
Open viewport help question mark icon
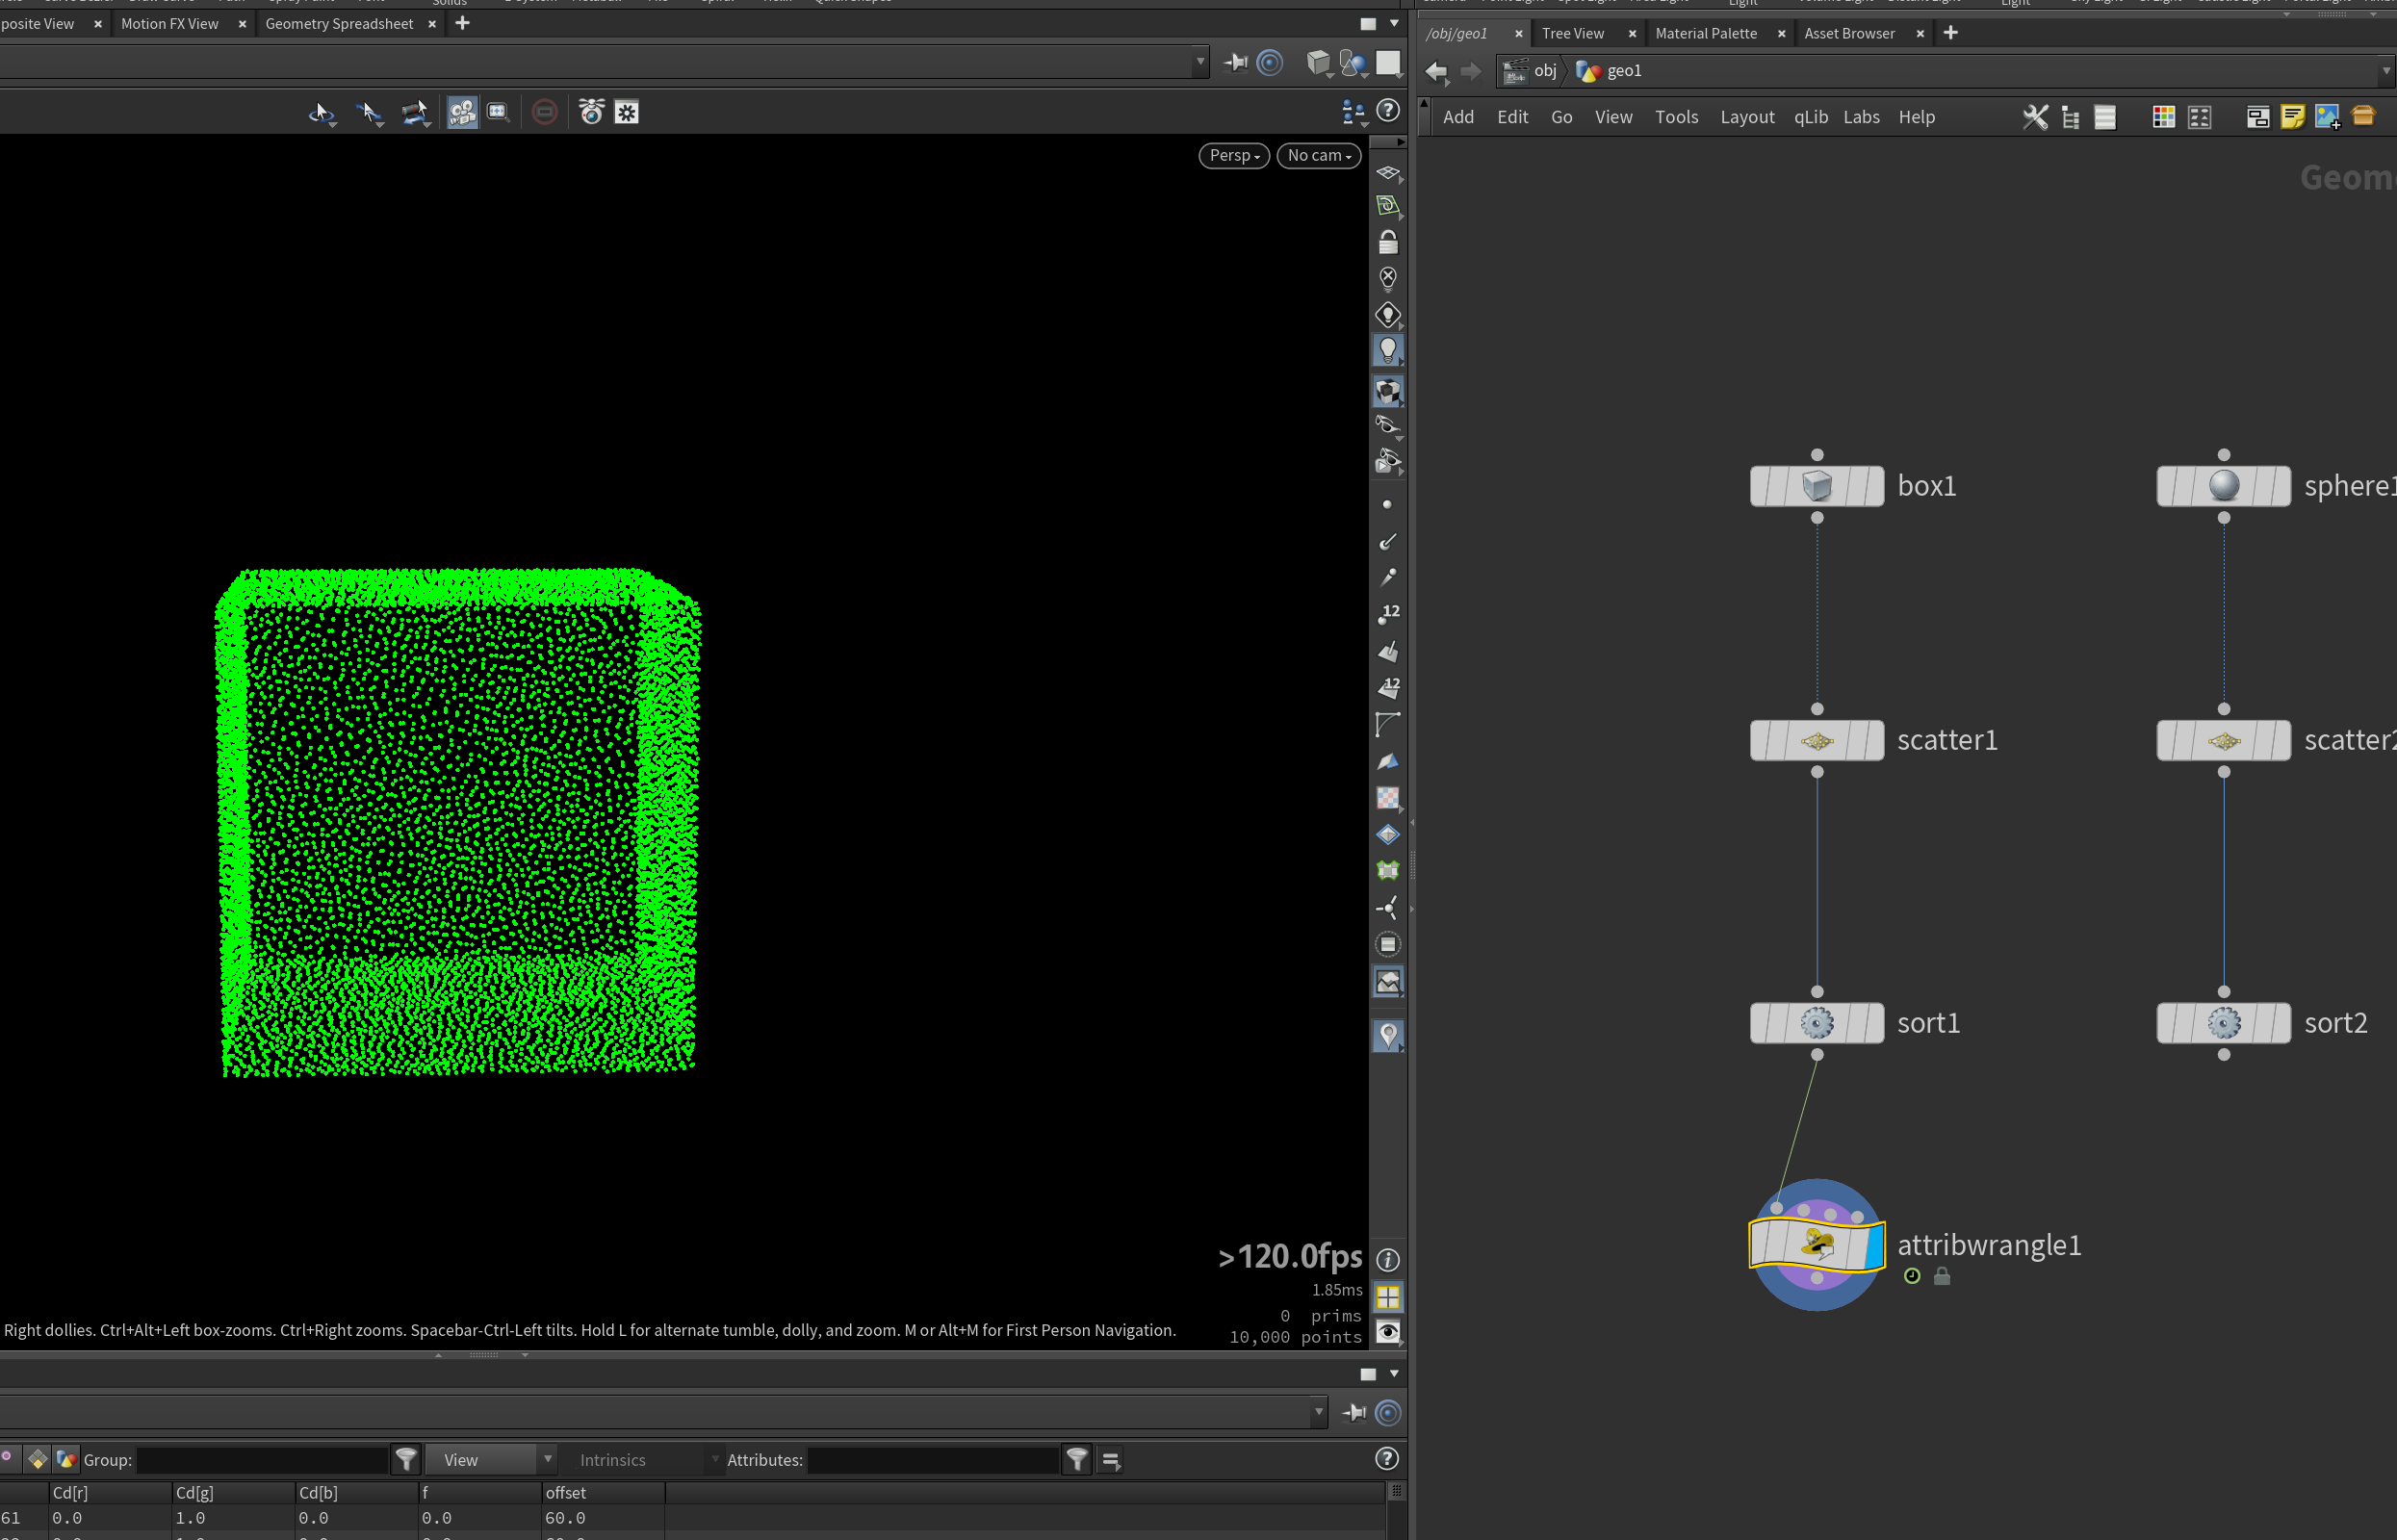pyautogui.click(x=1388, y=111)
